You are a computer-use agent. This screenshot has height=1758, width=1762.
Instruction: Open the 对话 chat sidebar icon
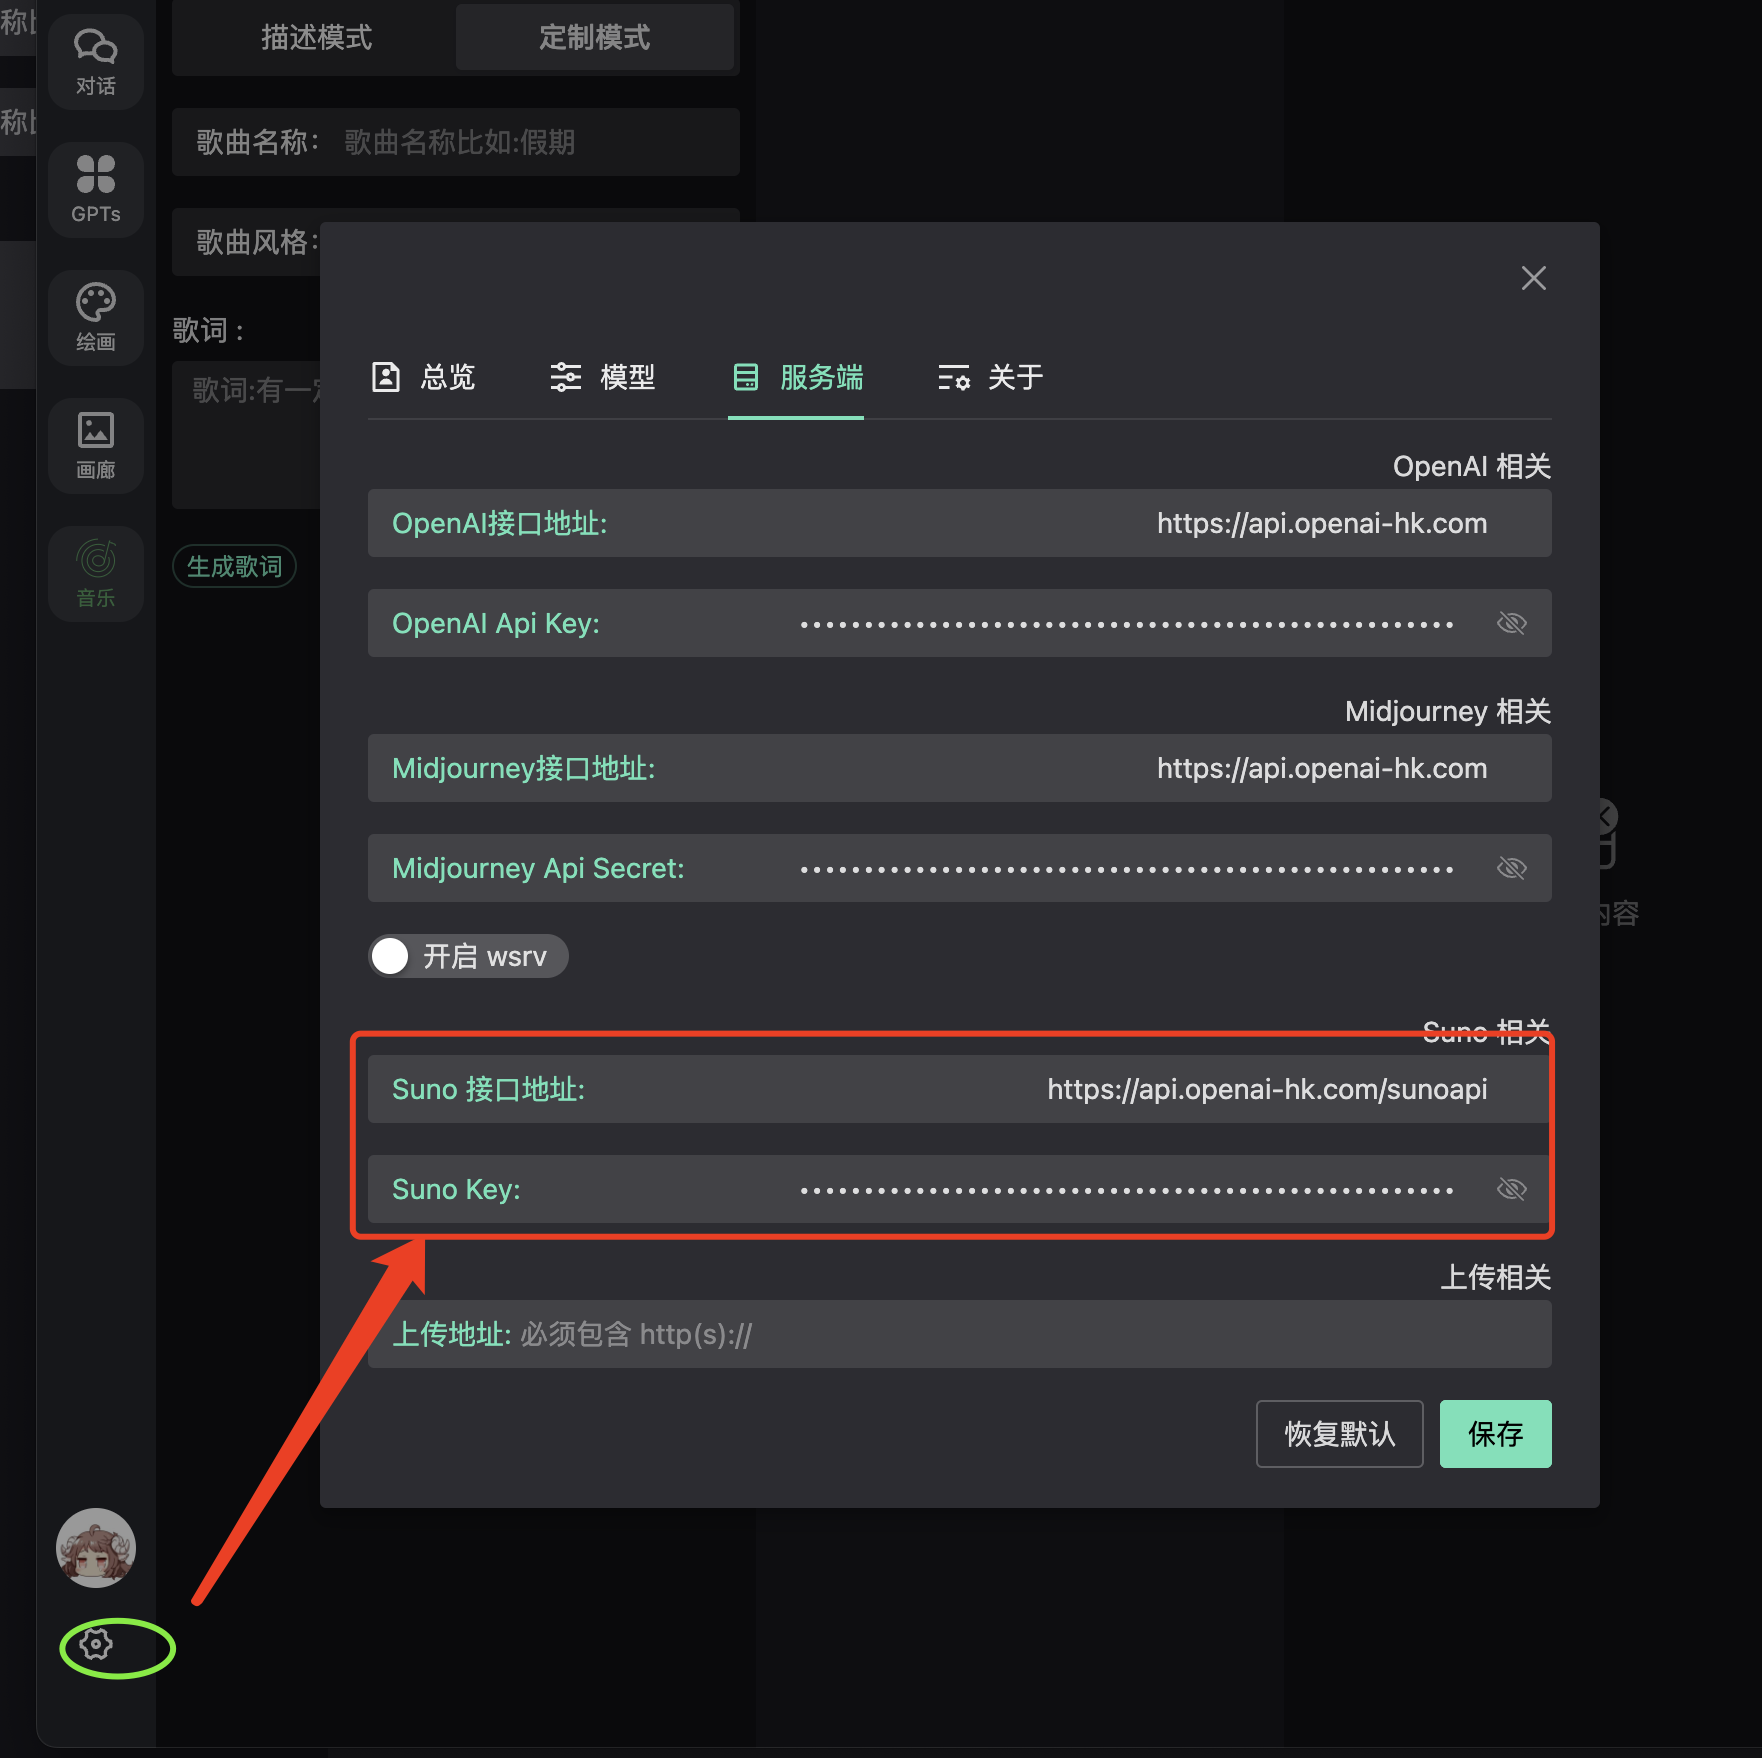(96, 62)
